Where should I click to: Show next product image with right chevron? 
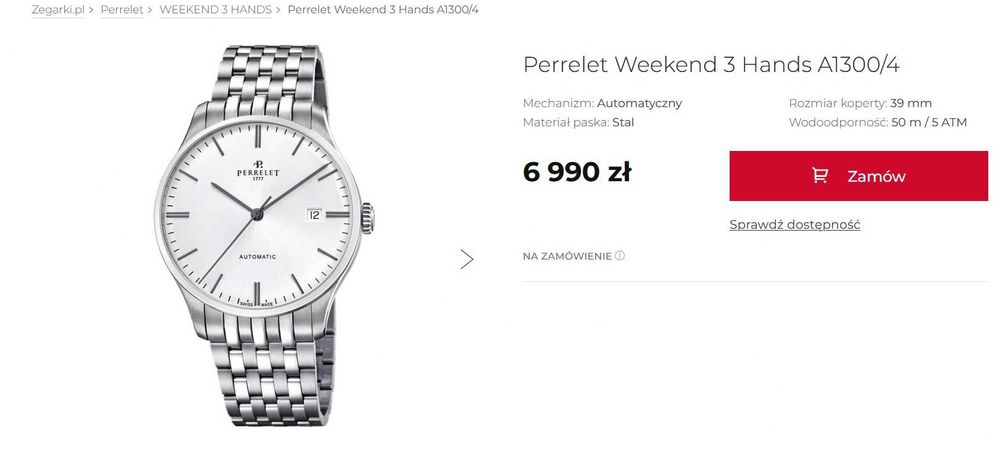tap(467, 259)
